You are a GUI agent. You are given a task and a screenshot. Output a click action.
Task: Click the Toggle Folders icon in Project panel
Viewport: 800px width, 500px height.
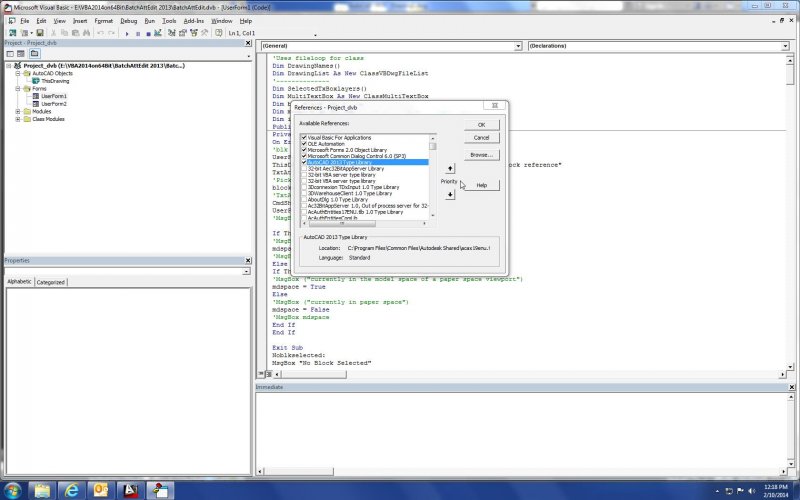(x=33, y=53)
